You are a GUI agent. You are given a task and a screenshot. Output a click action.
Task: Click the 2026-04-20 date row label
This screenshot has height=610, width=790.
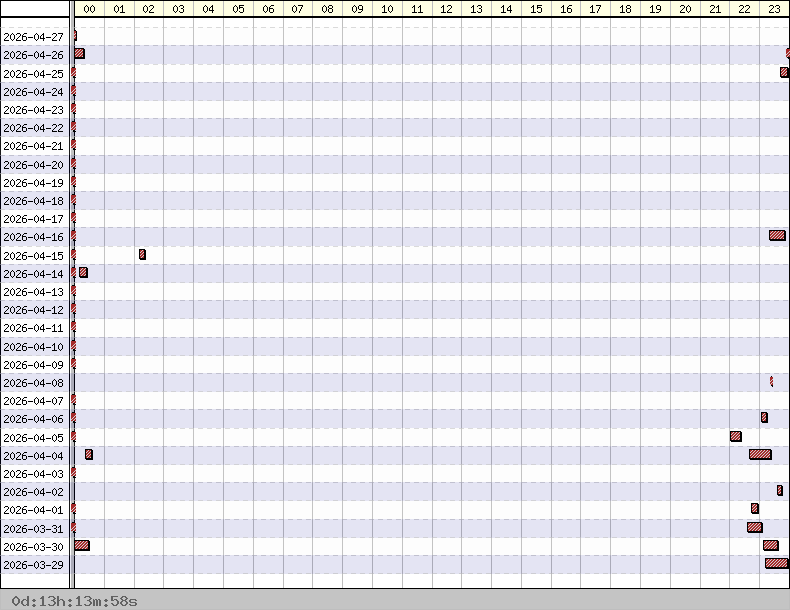34,165
